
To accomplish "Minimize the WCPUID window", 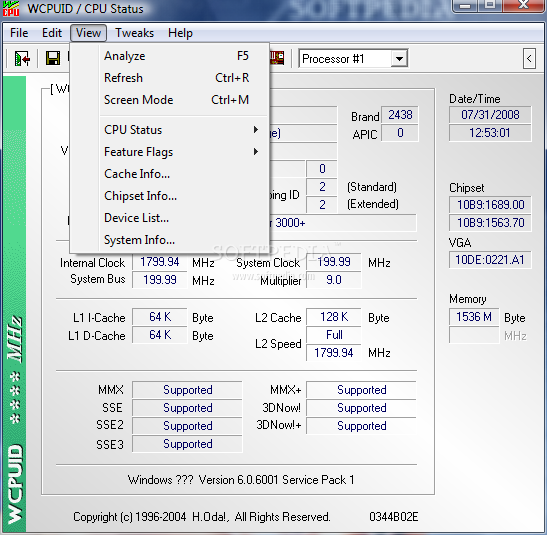I will point(465,5).
